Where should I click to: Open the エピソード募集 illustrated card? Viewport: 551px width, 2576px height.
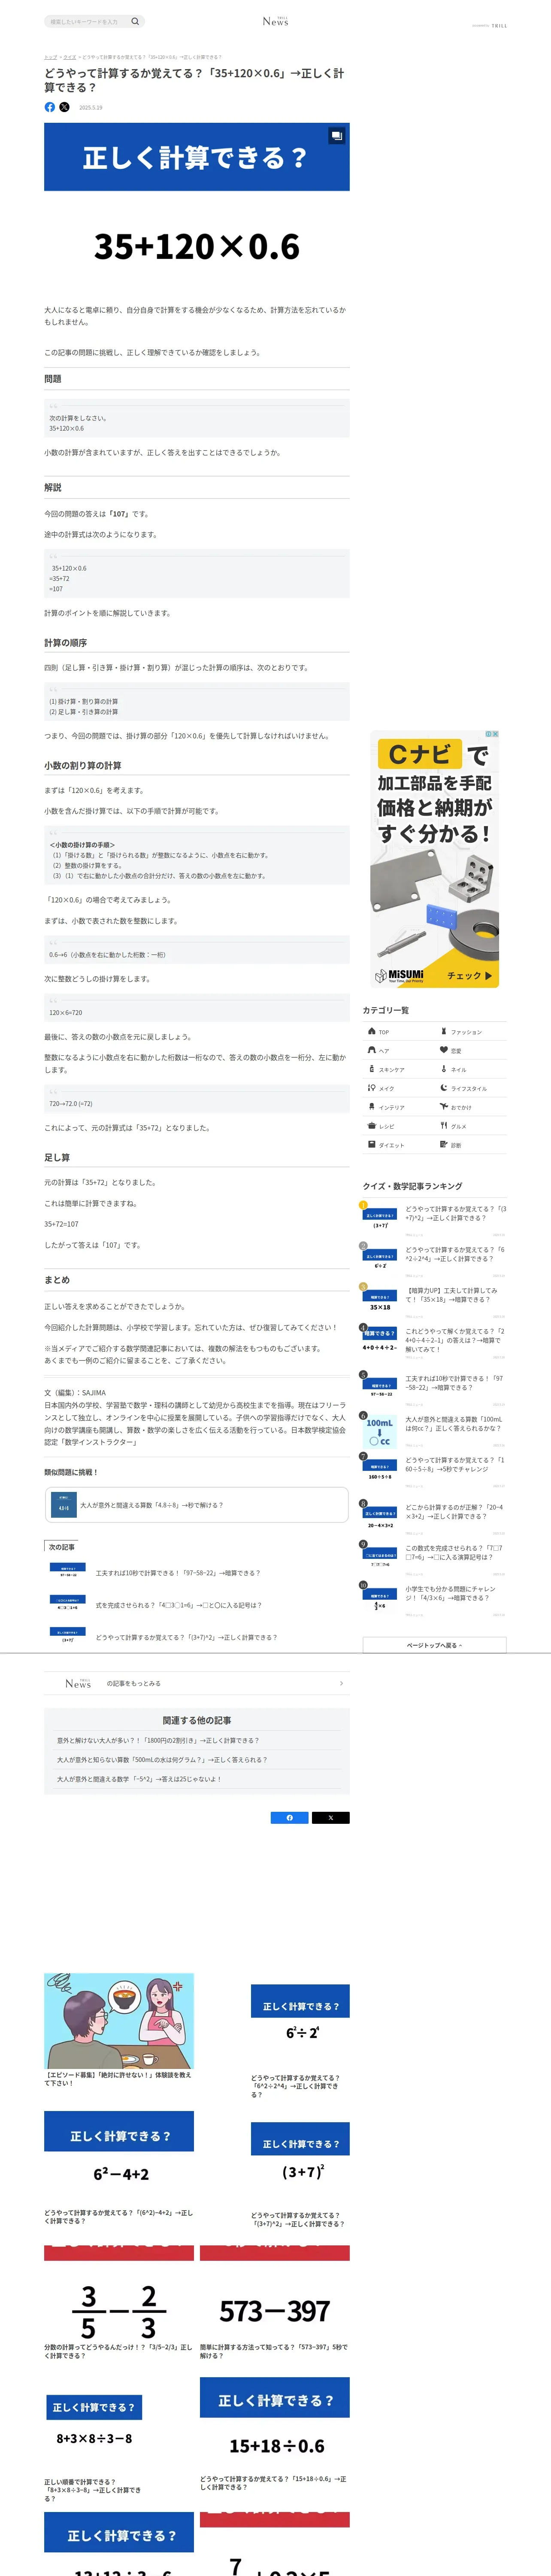[119, 2029]
